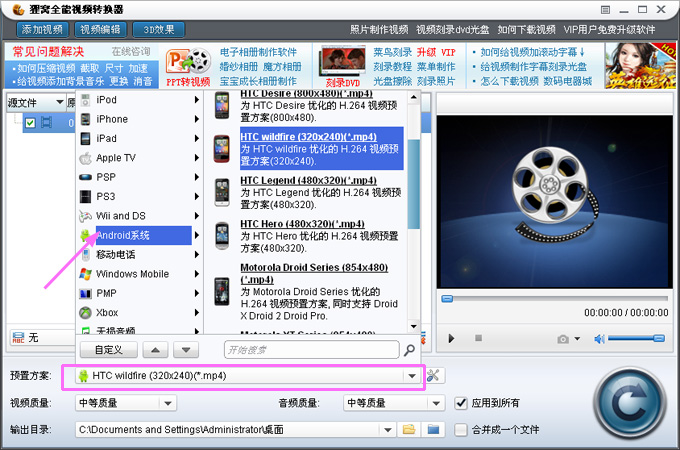Expand the Apple TV submenu arrow

(x=197, y=158)
